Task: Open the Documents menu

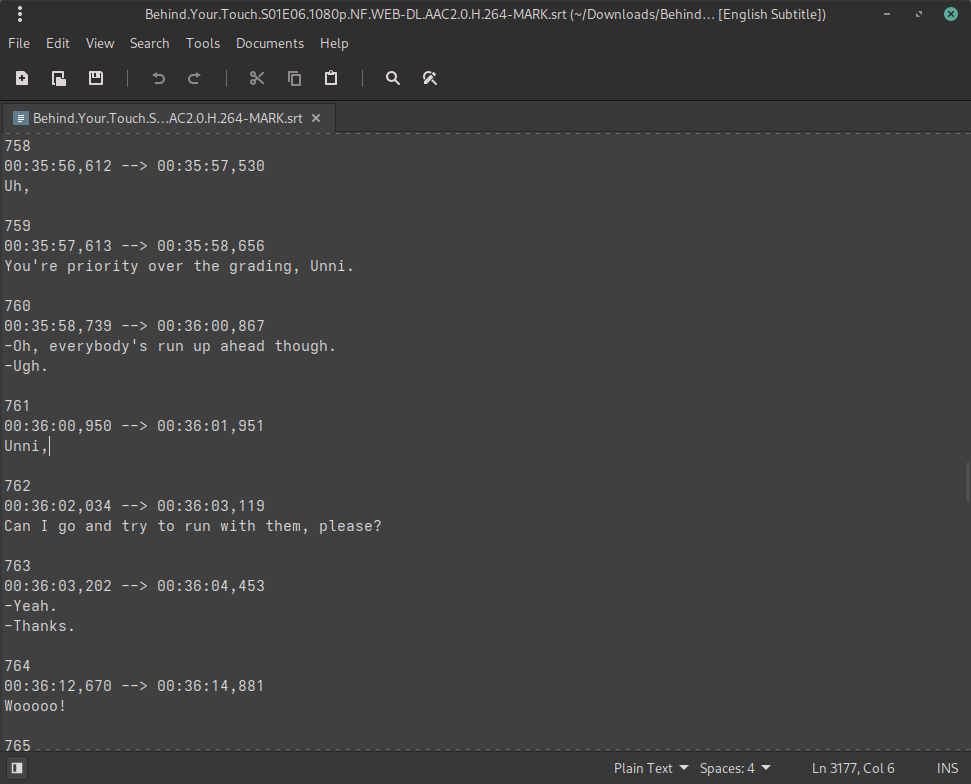Action: click(x=269, y=43)
